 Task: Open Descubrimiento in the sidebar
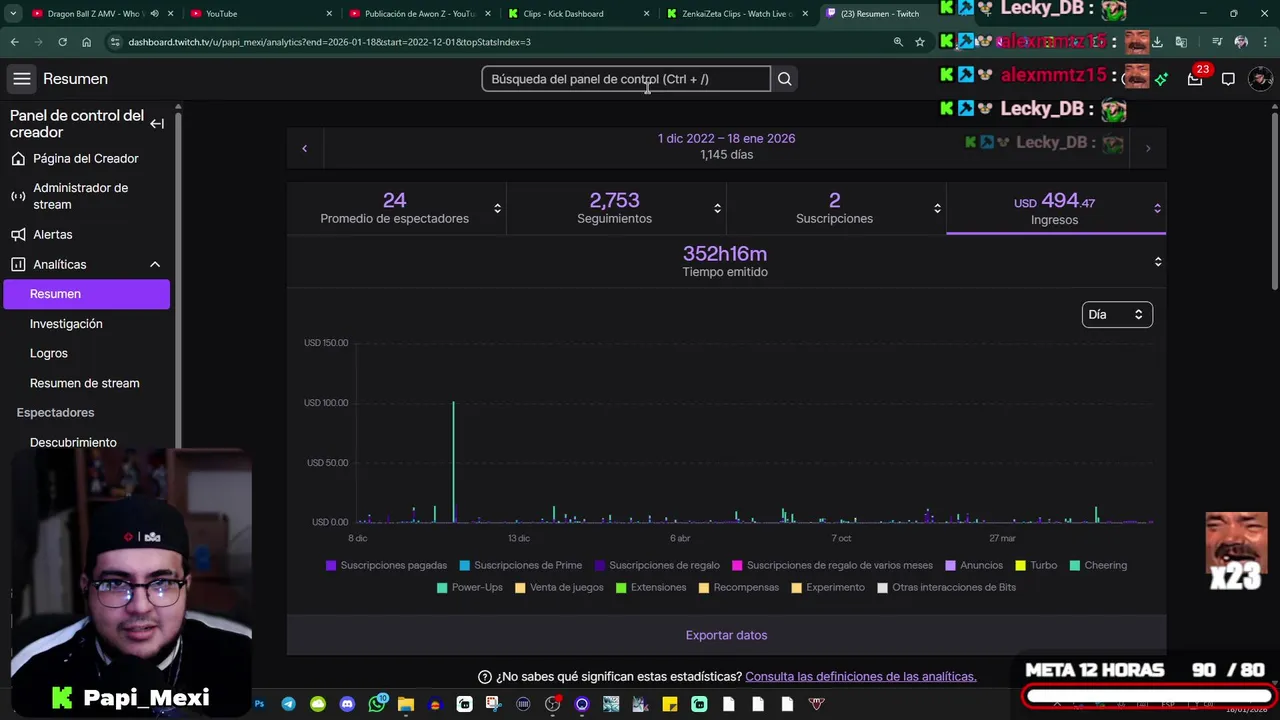[73, 442]
